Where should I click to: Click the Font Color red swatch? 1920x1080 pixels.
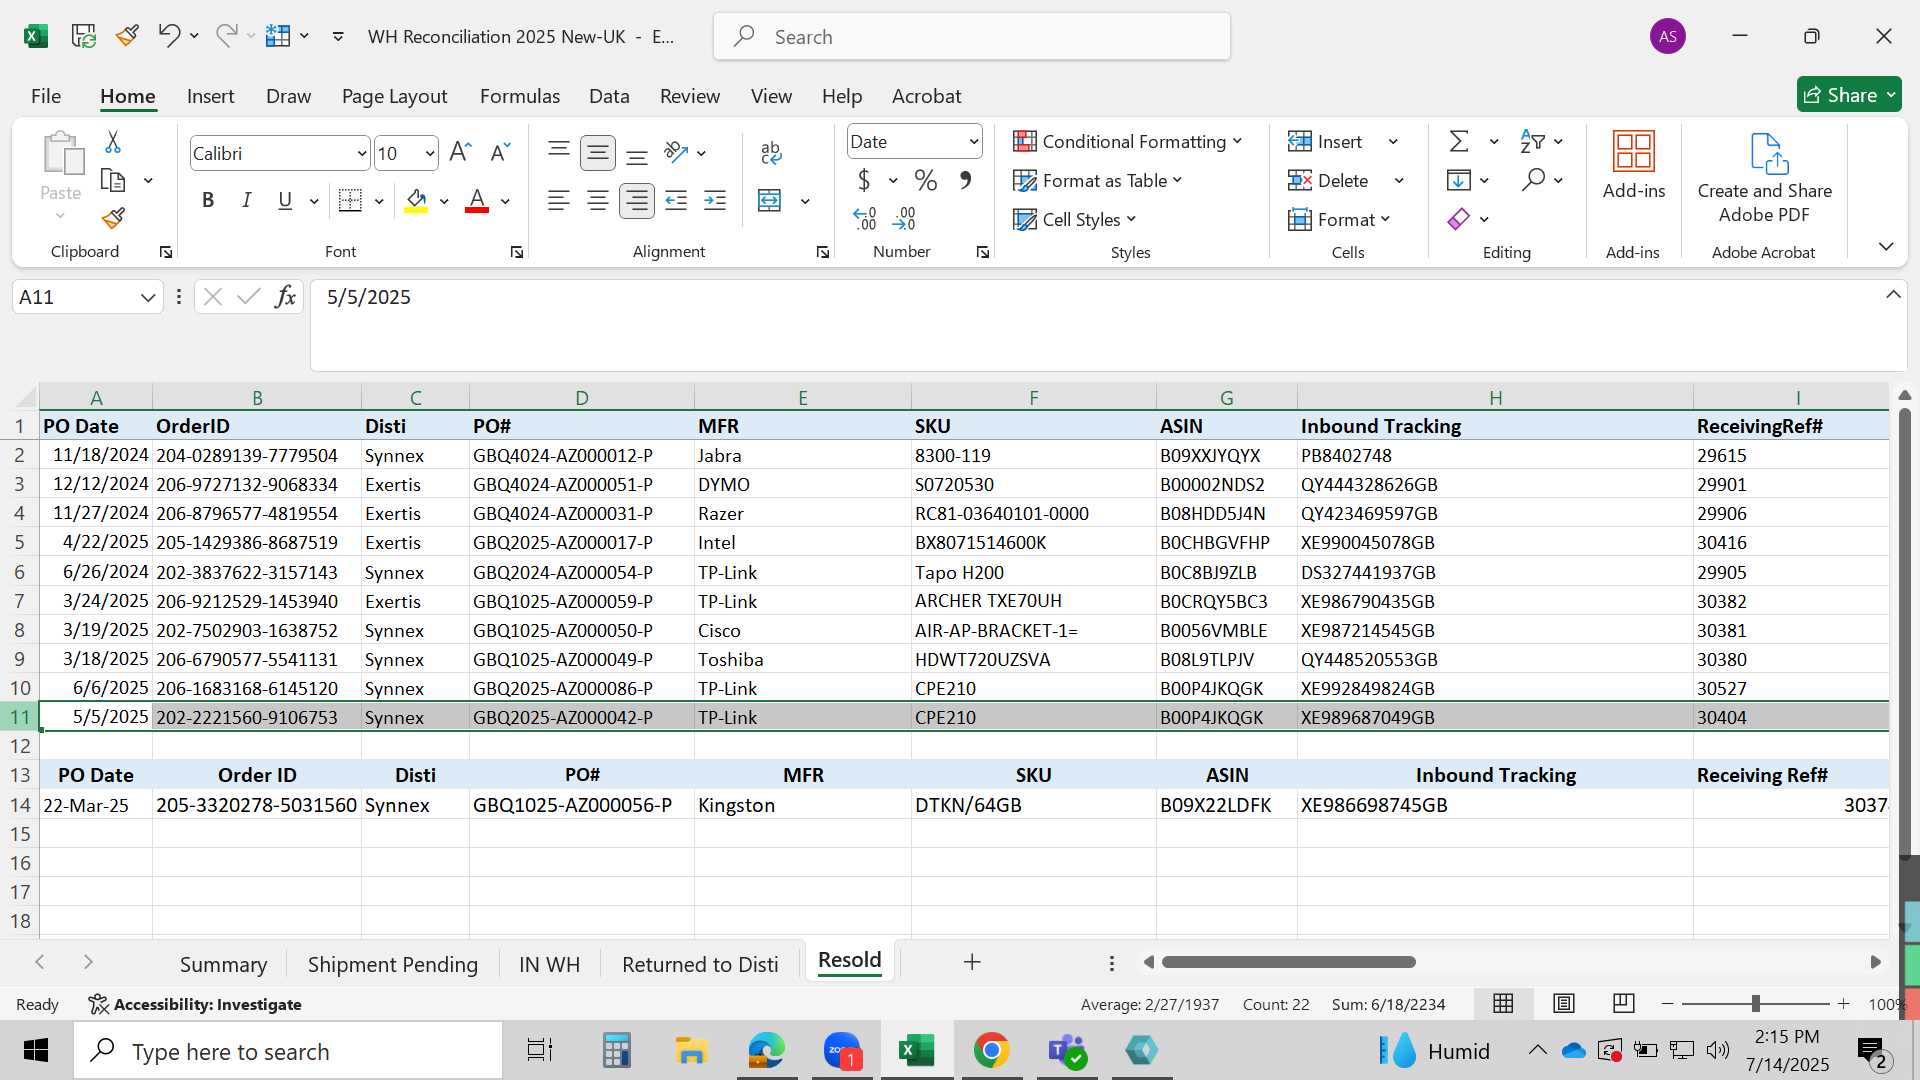477,201
